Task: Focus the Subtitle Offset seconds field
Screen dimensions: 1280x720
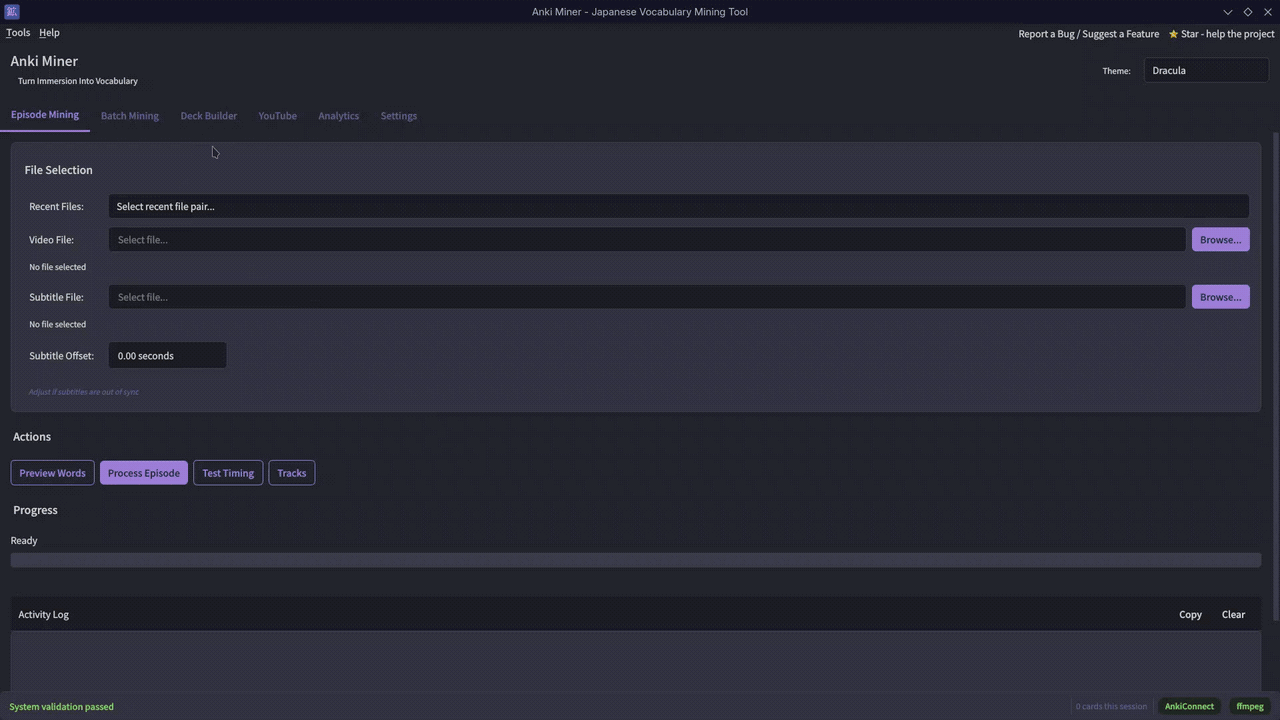Action: pos(167,356)
